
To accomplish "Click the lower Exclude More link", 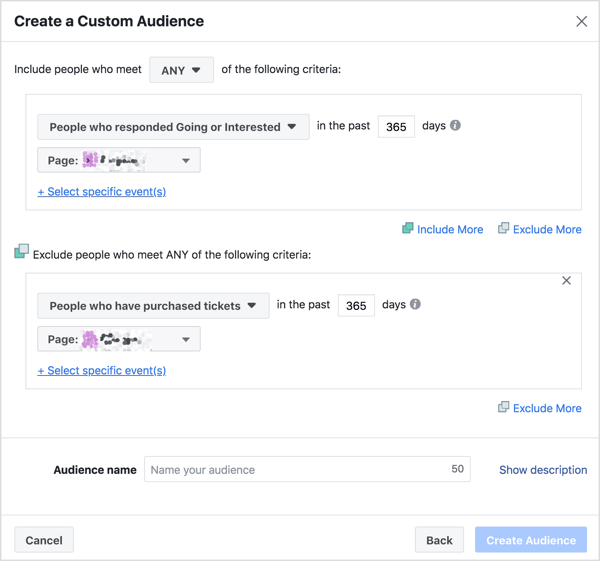I will 539,408.
